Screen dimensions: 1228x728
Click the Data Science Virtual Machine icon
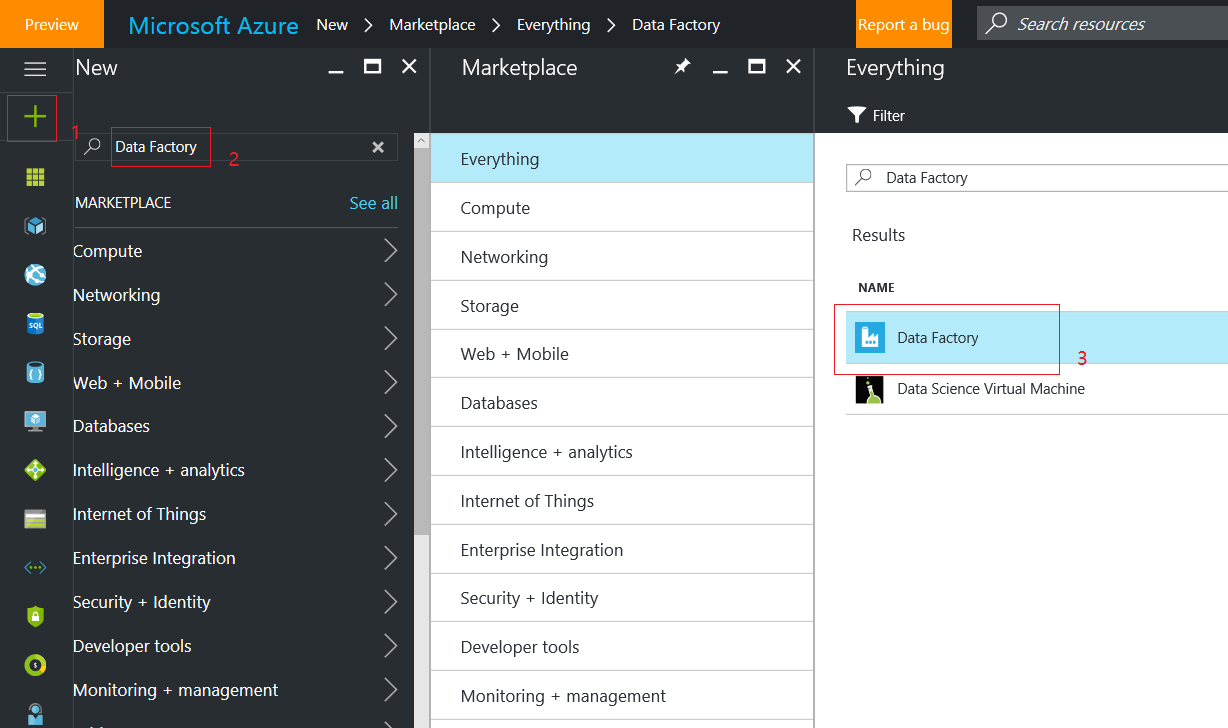point(870,389)
